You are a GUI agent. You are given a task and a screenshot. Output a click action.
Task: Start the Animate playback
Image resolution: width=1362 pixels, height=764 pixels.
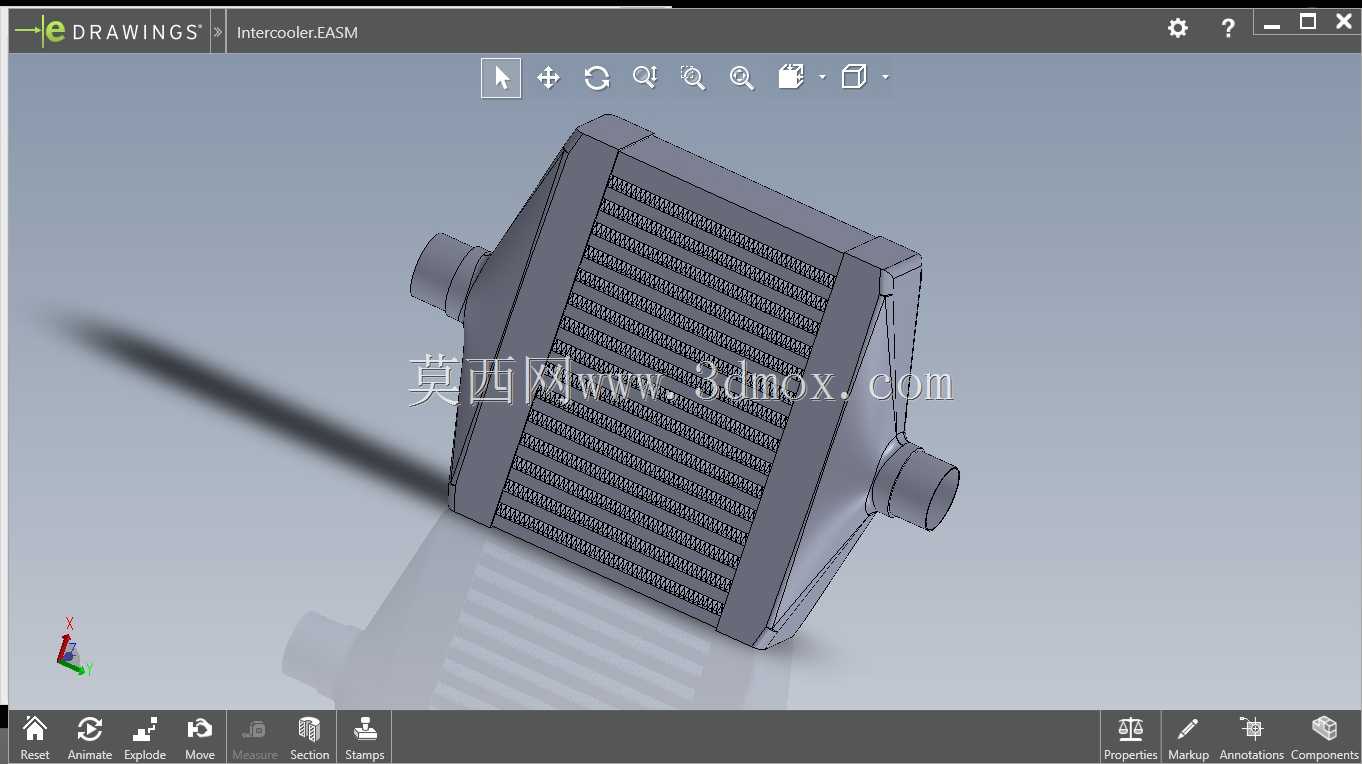[x=90, y=737]
